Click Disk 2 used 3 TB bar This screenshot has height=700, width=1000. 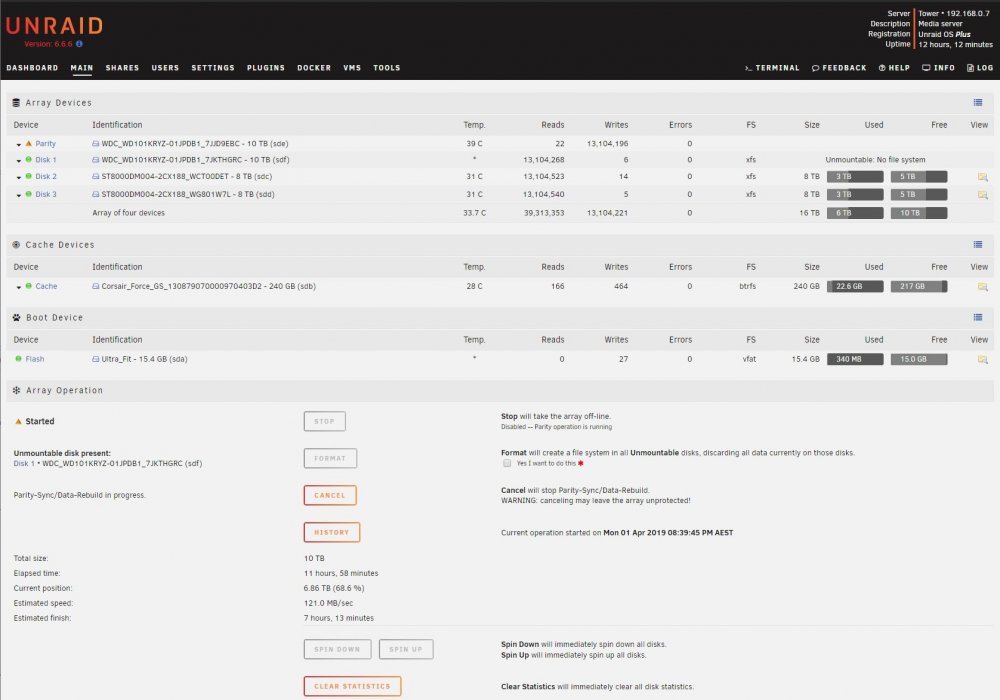[855, 177]
